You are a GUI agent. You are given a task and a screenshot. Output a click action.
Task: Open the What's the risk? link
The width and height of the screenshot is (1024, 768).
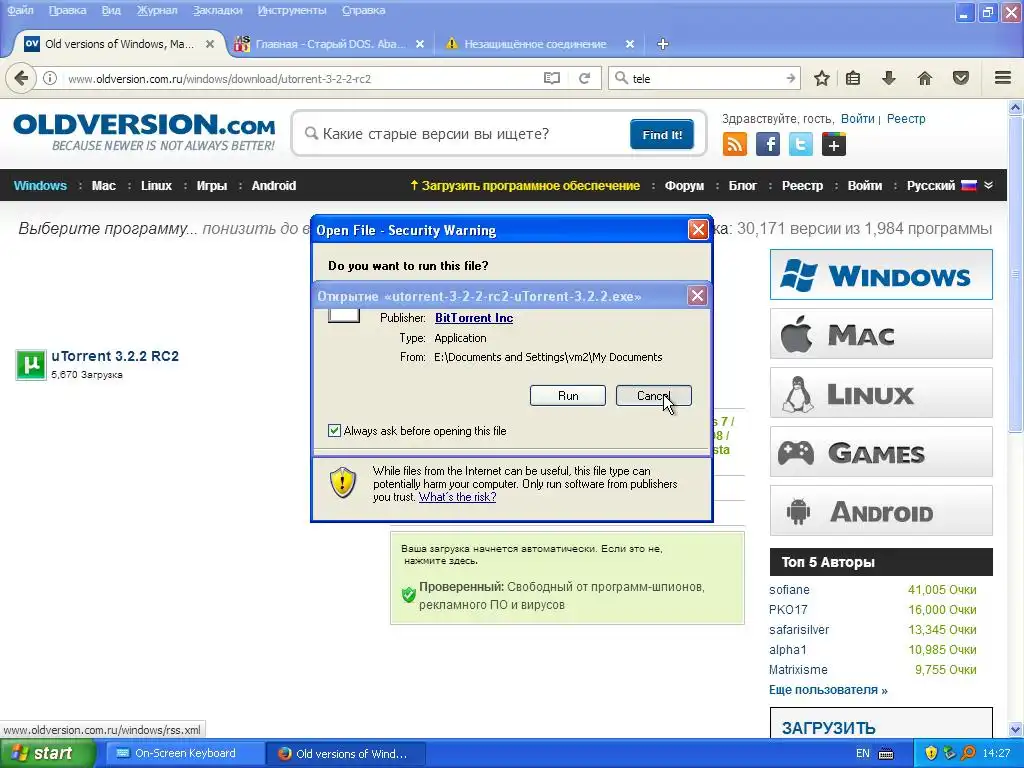tap(457, 497)
